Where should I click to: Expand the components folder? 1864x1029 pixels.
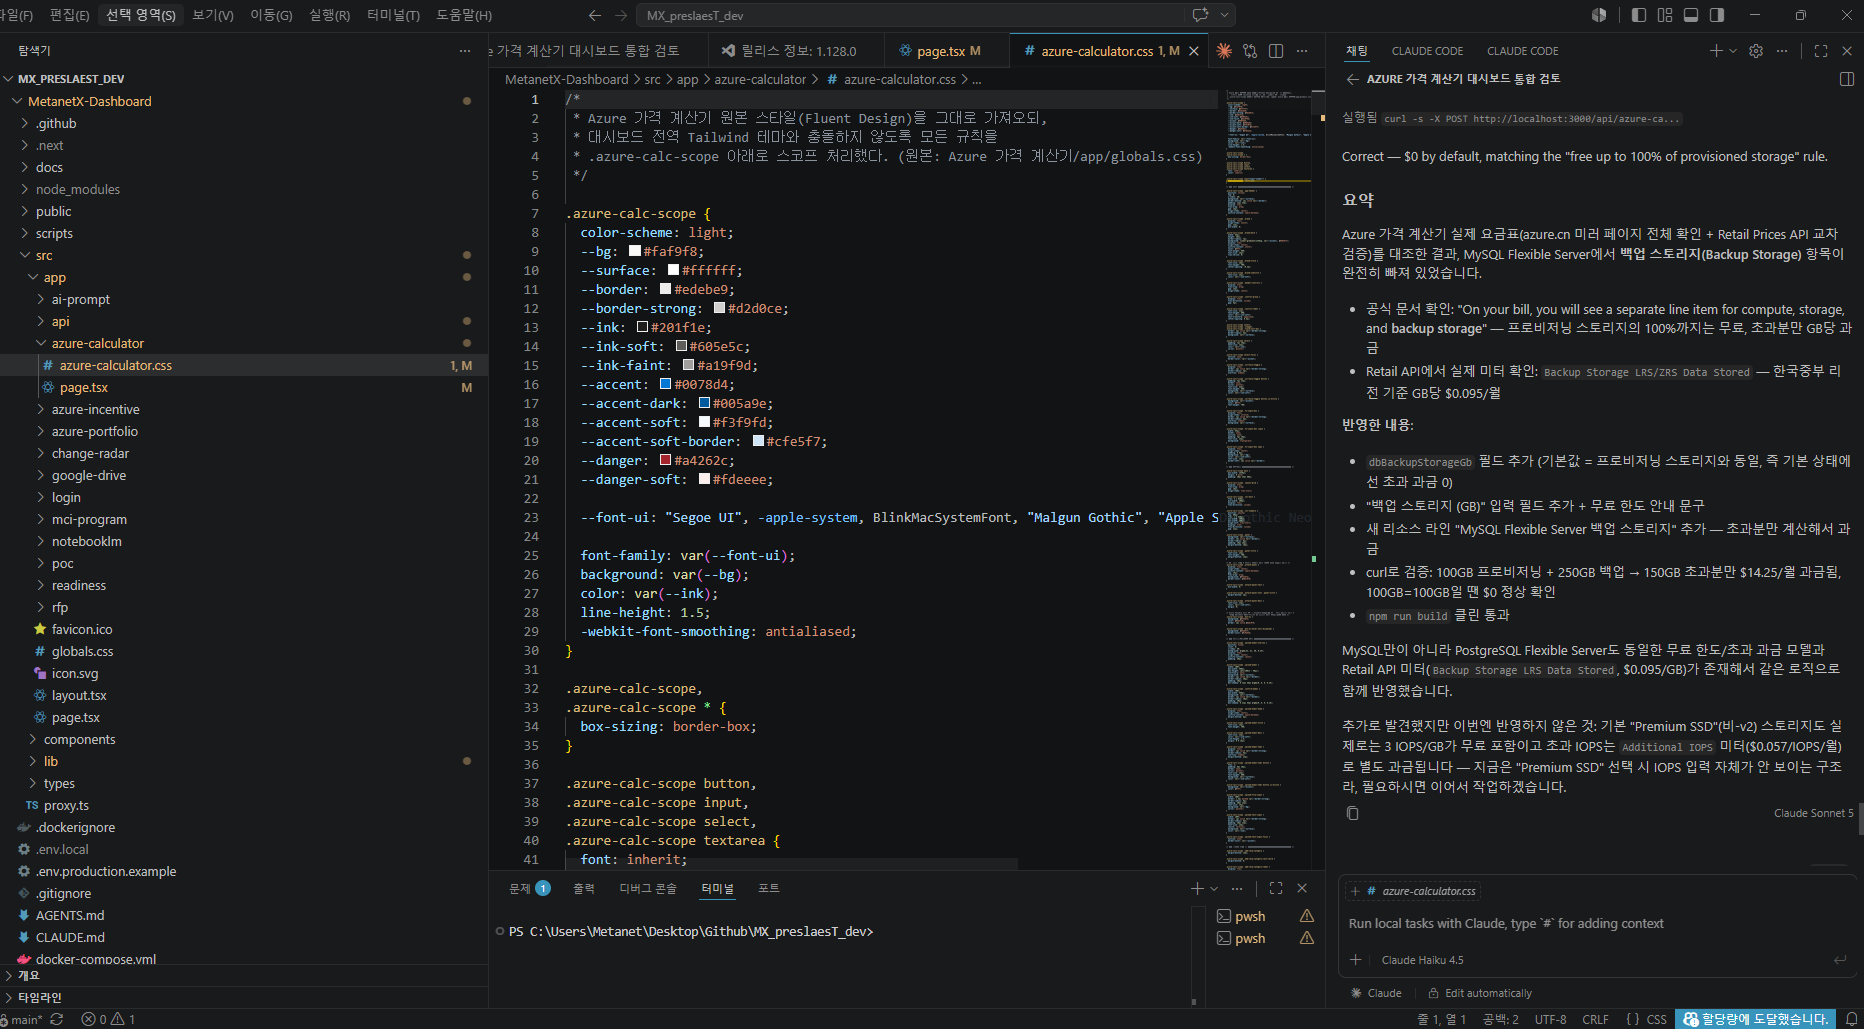(79, 739)
